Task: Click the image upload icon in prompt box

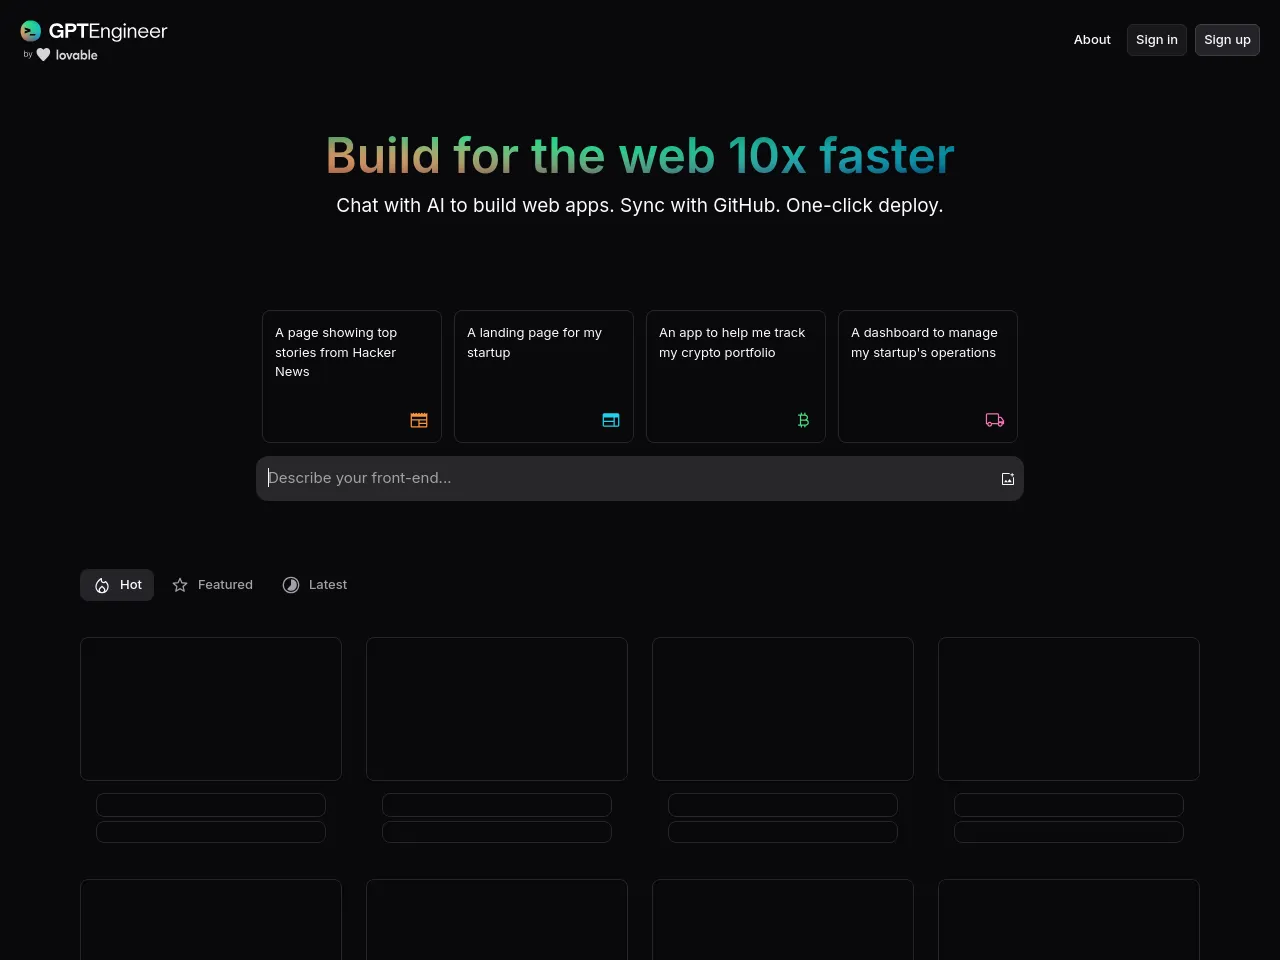Action: click(1008, 479)
